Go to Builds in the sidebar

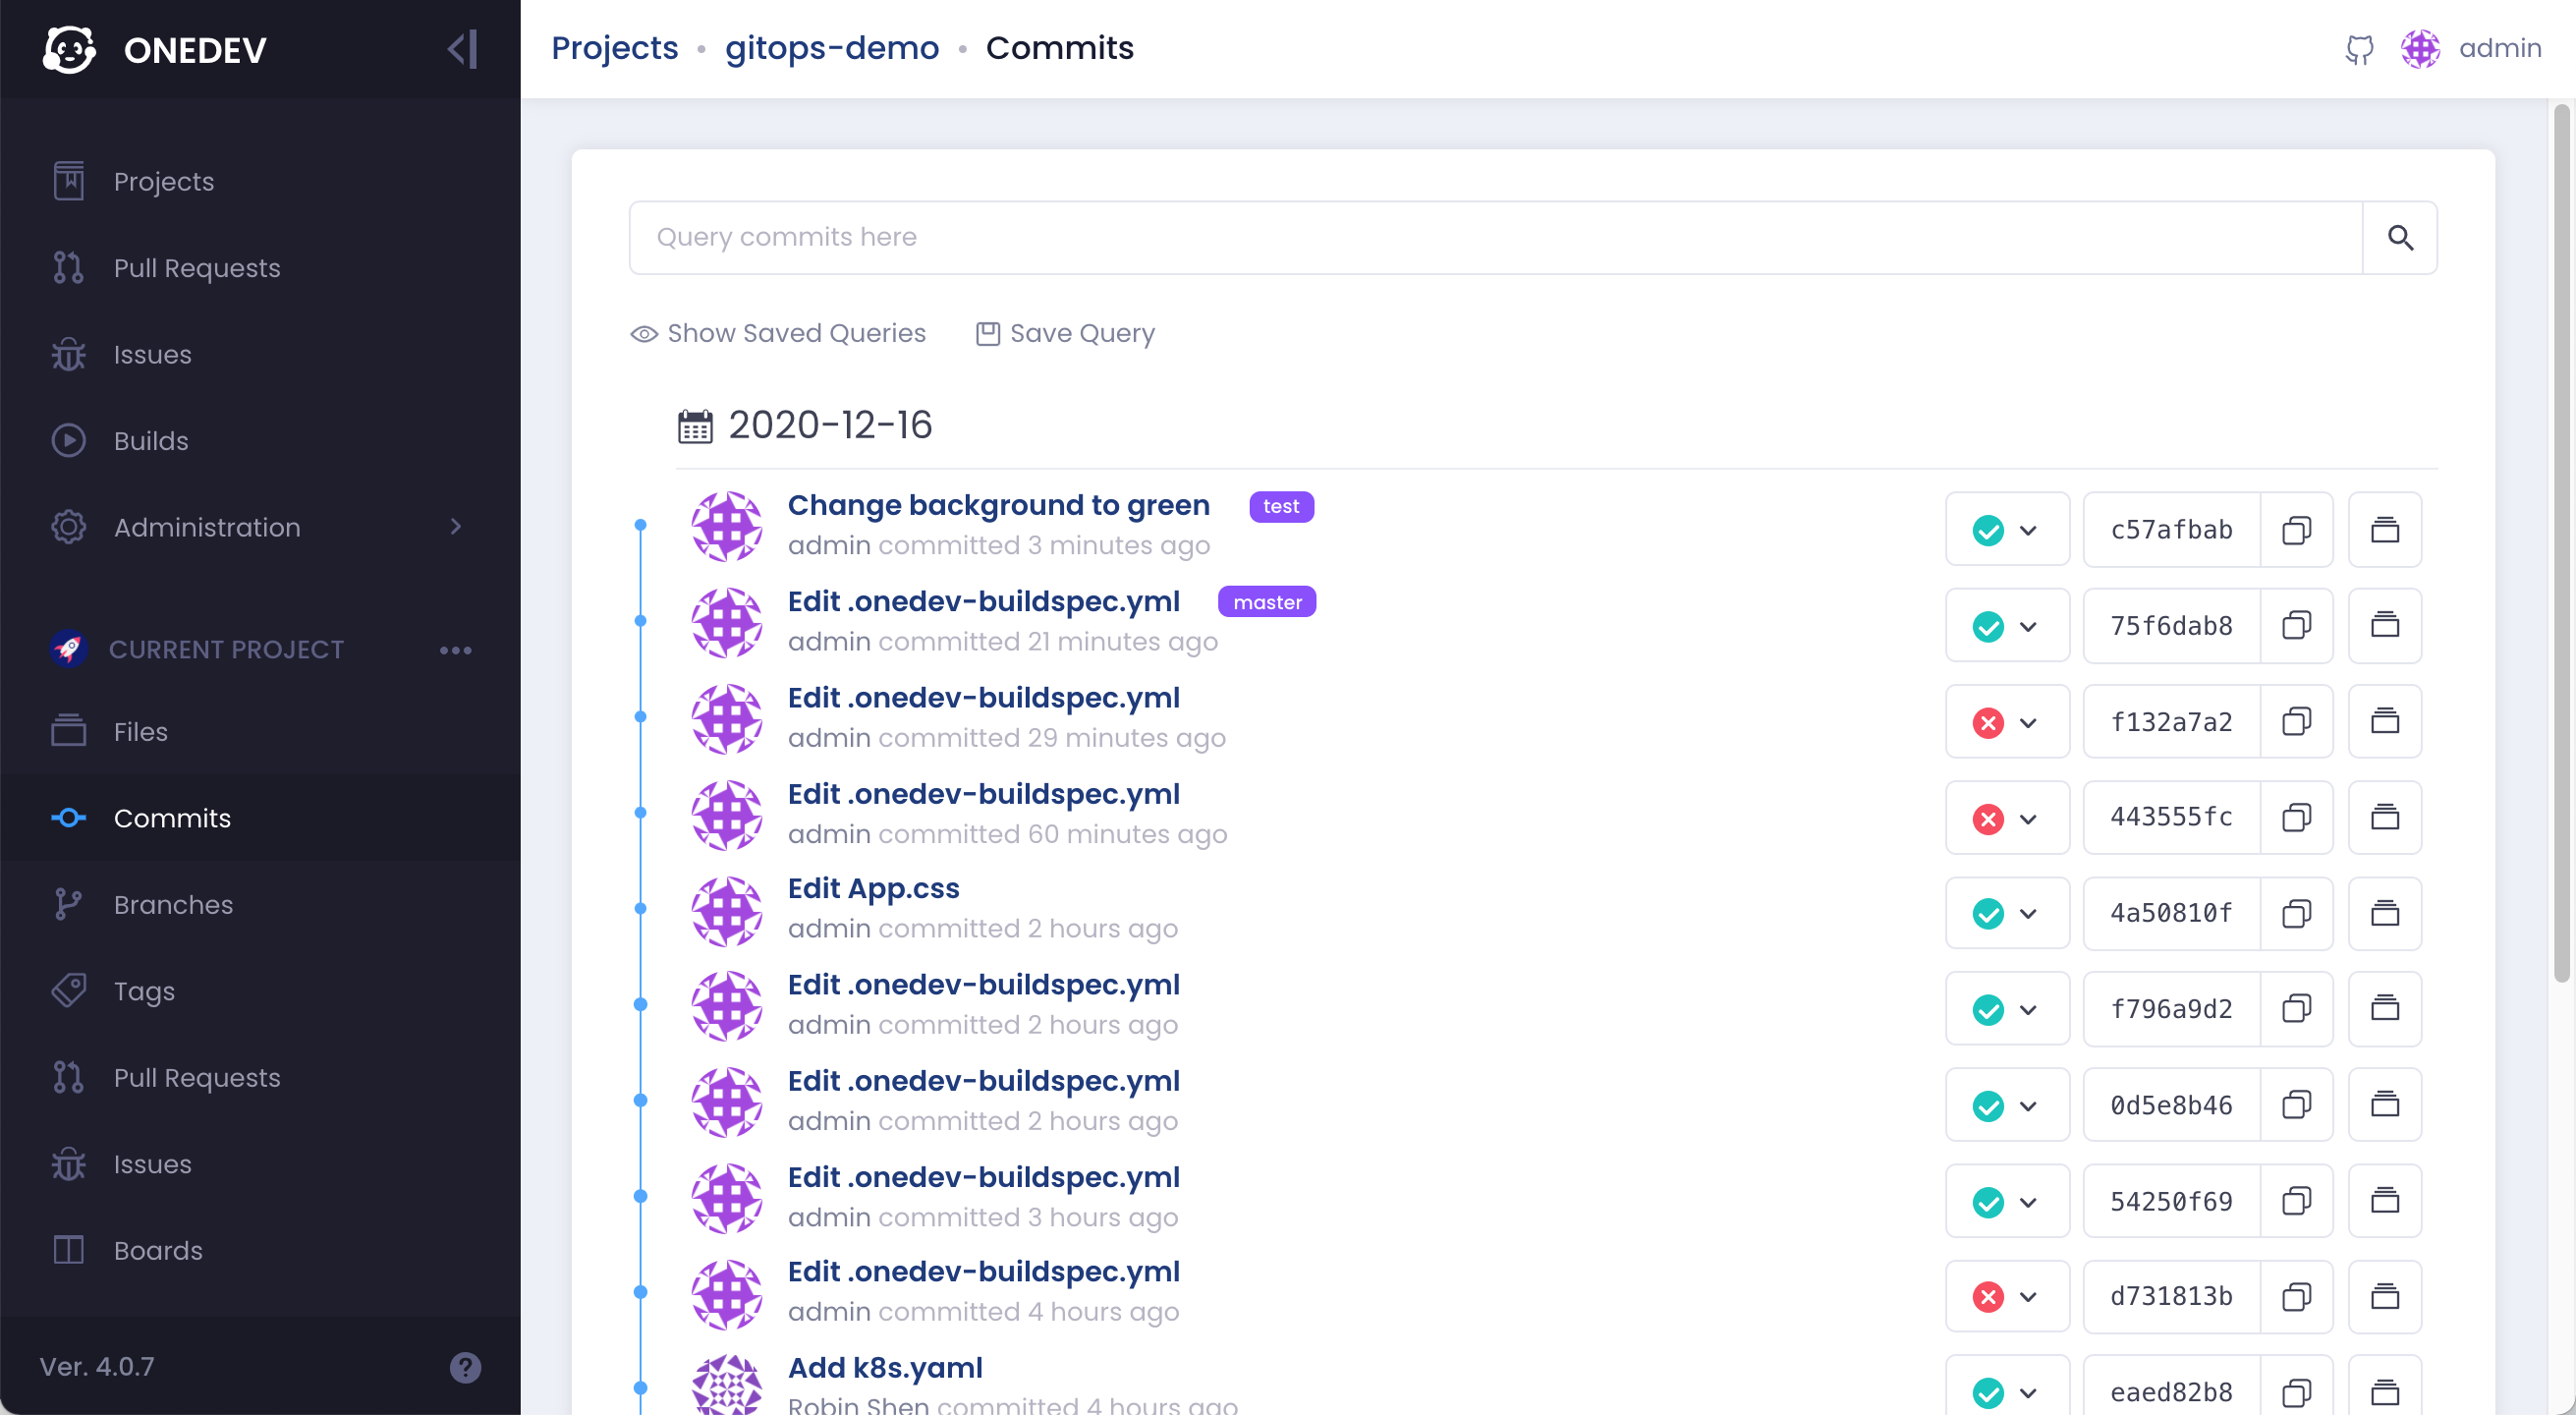151,441
